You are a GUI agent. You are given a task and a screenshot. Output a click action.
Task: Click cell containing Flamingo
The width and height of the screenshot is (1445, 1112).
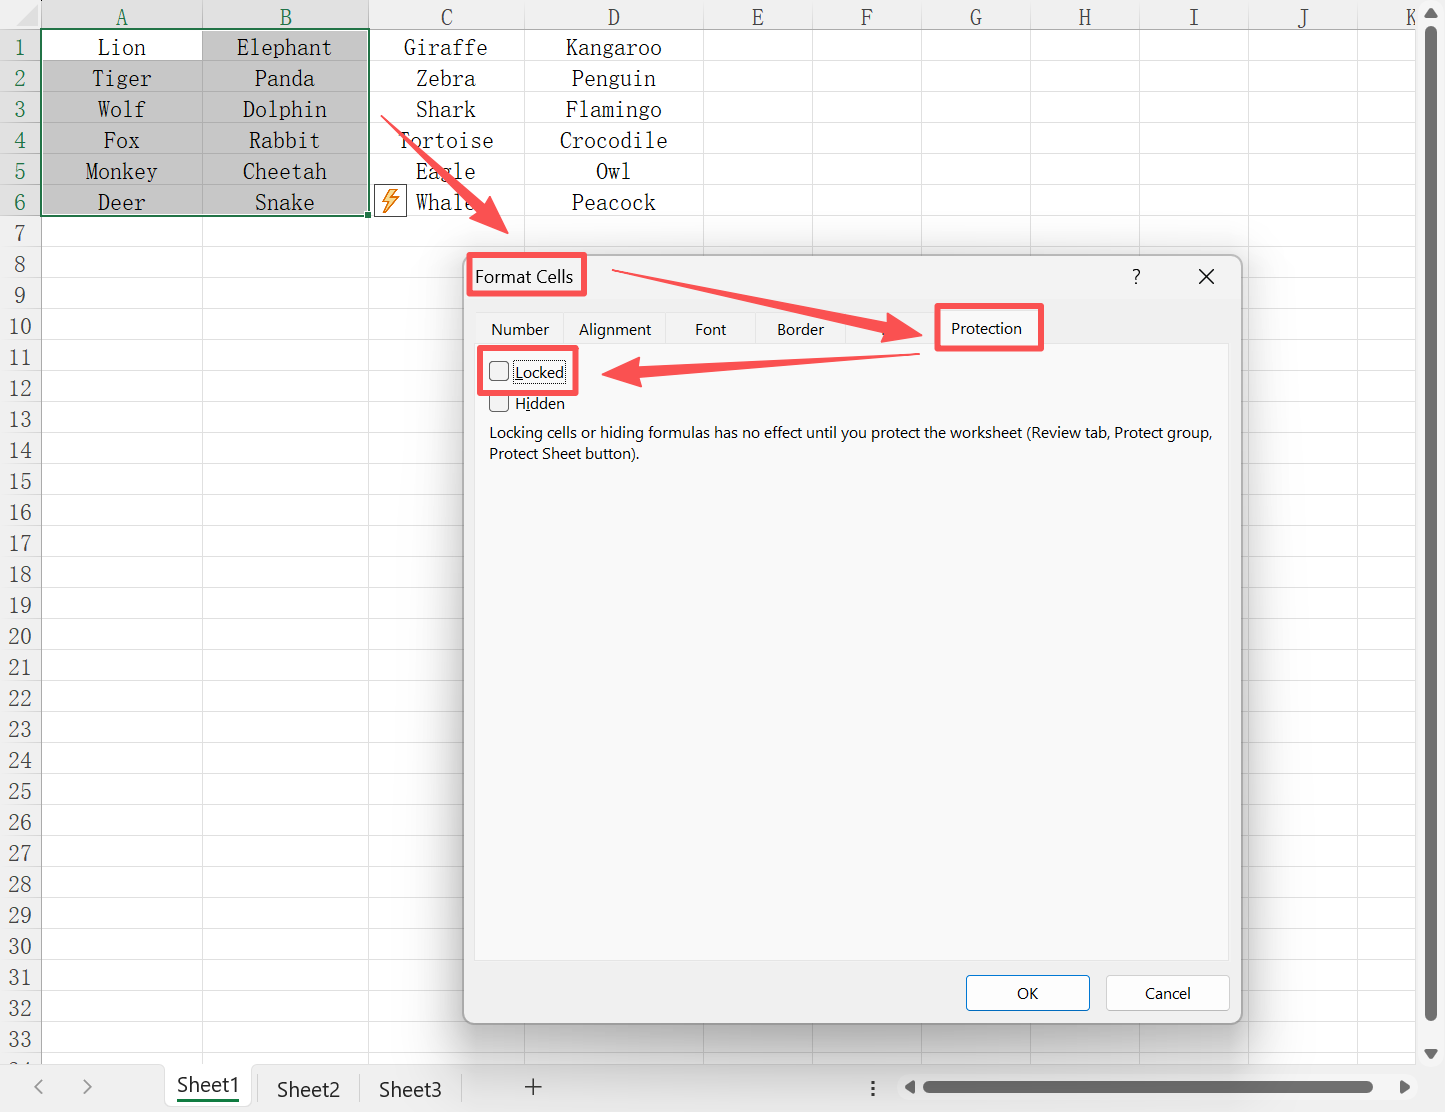[614, 109]
